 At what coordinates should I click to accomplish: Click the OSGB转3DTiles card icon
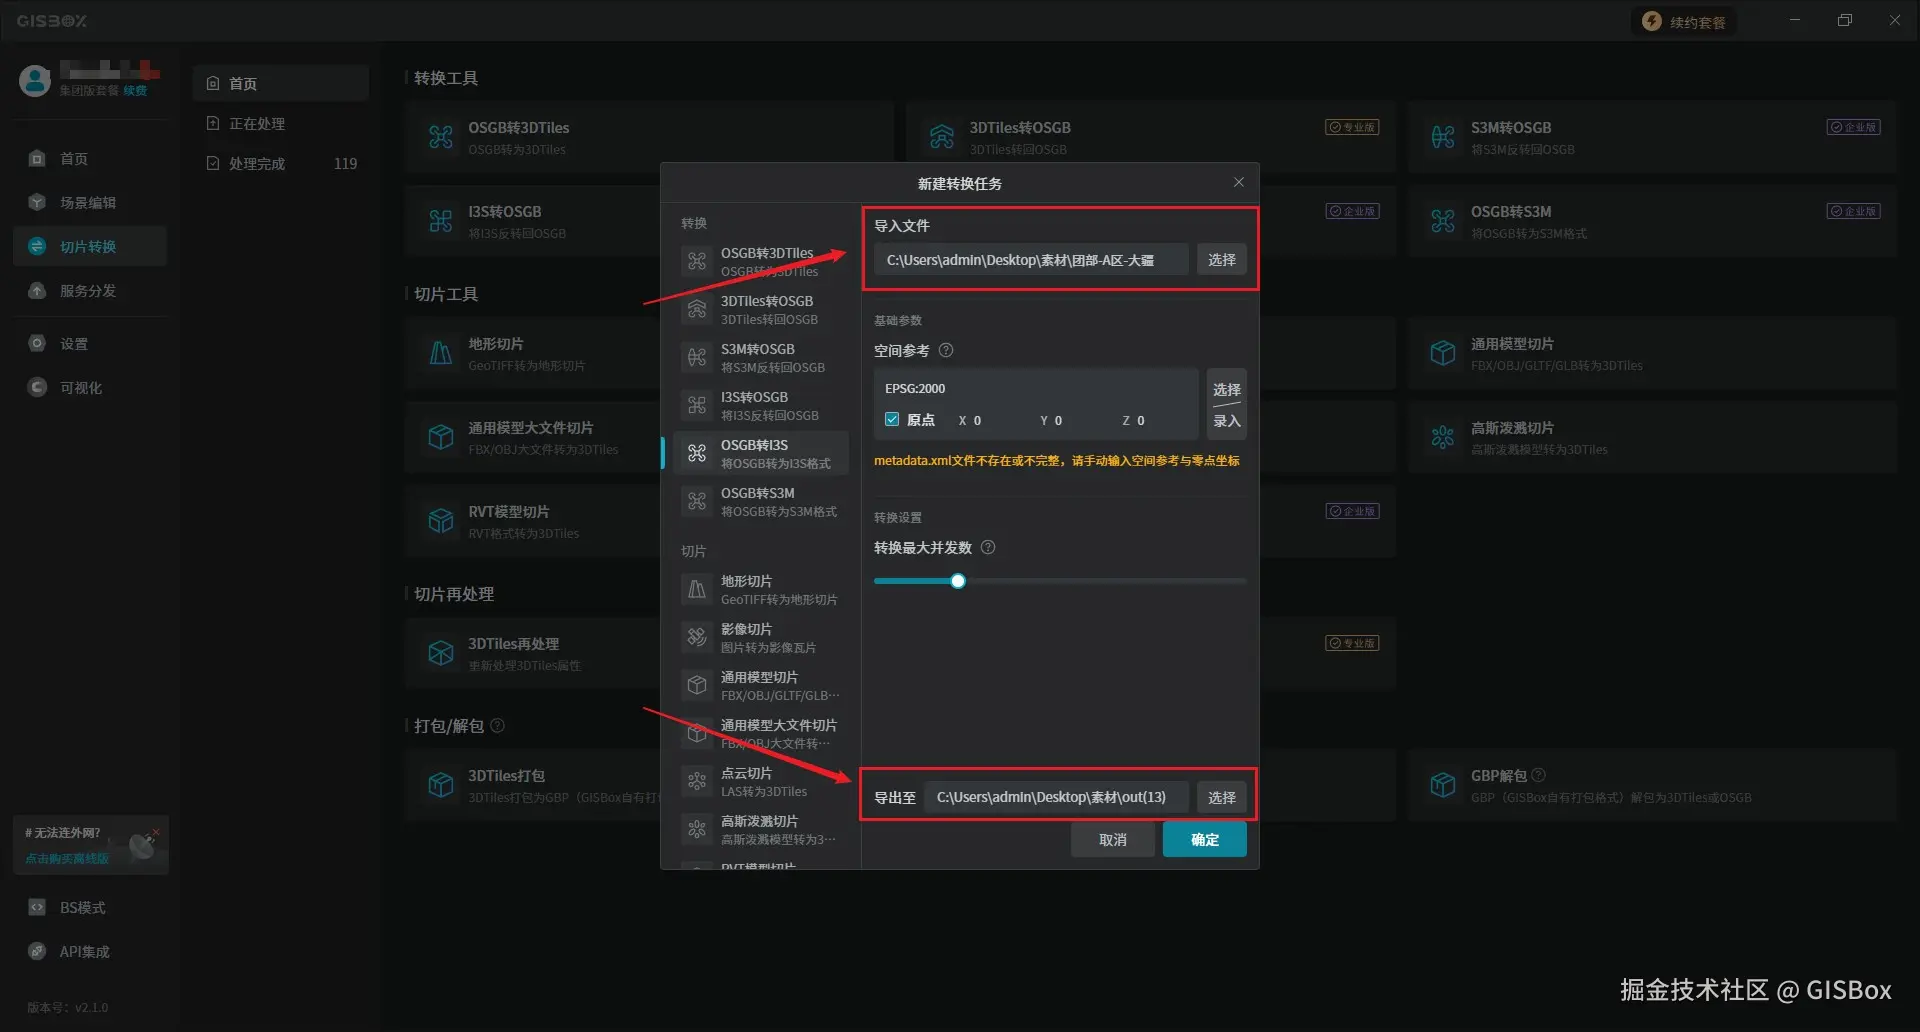point(441,137)
